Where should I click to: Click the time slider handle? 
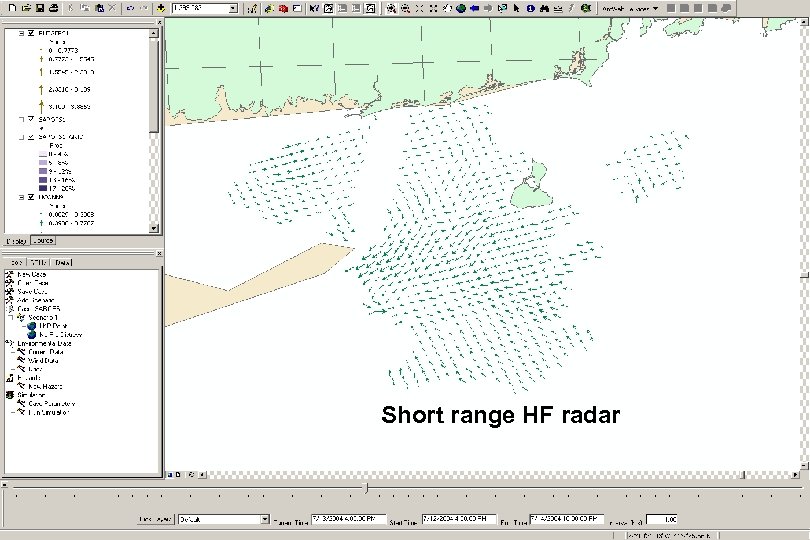pyautogui.click(x=366, y=488)
